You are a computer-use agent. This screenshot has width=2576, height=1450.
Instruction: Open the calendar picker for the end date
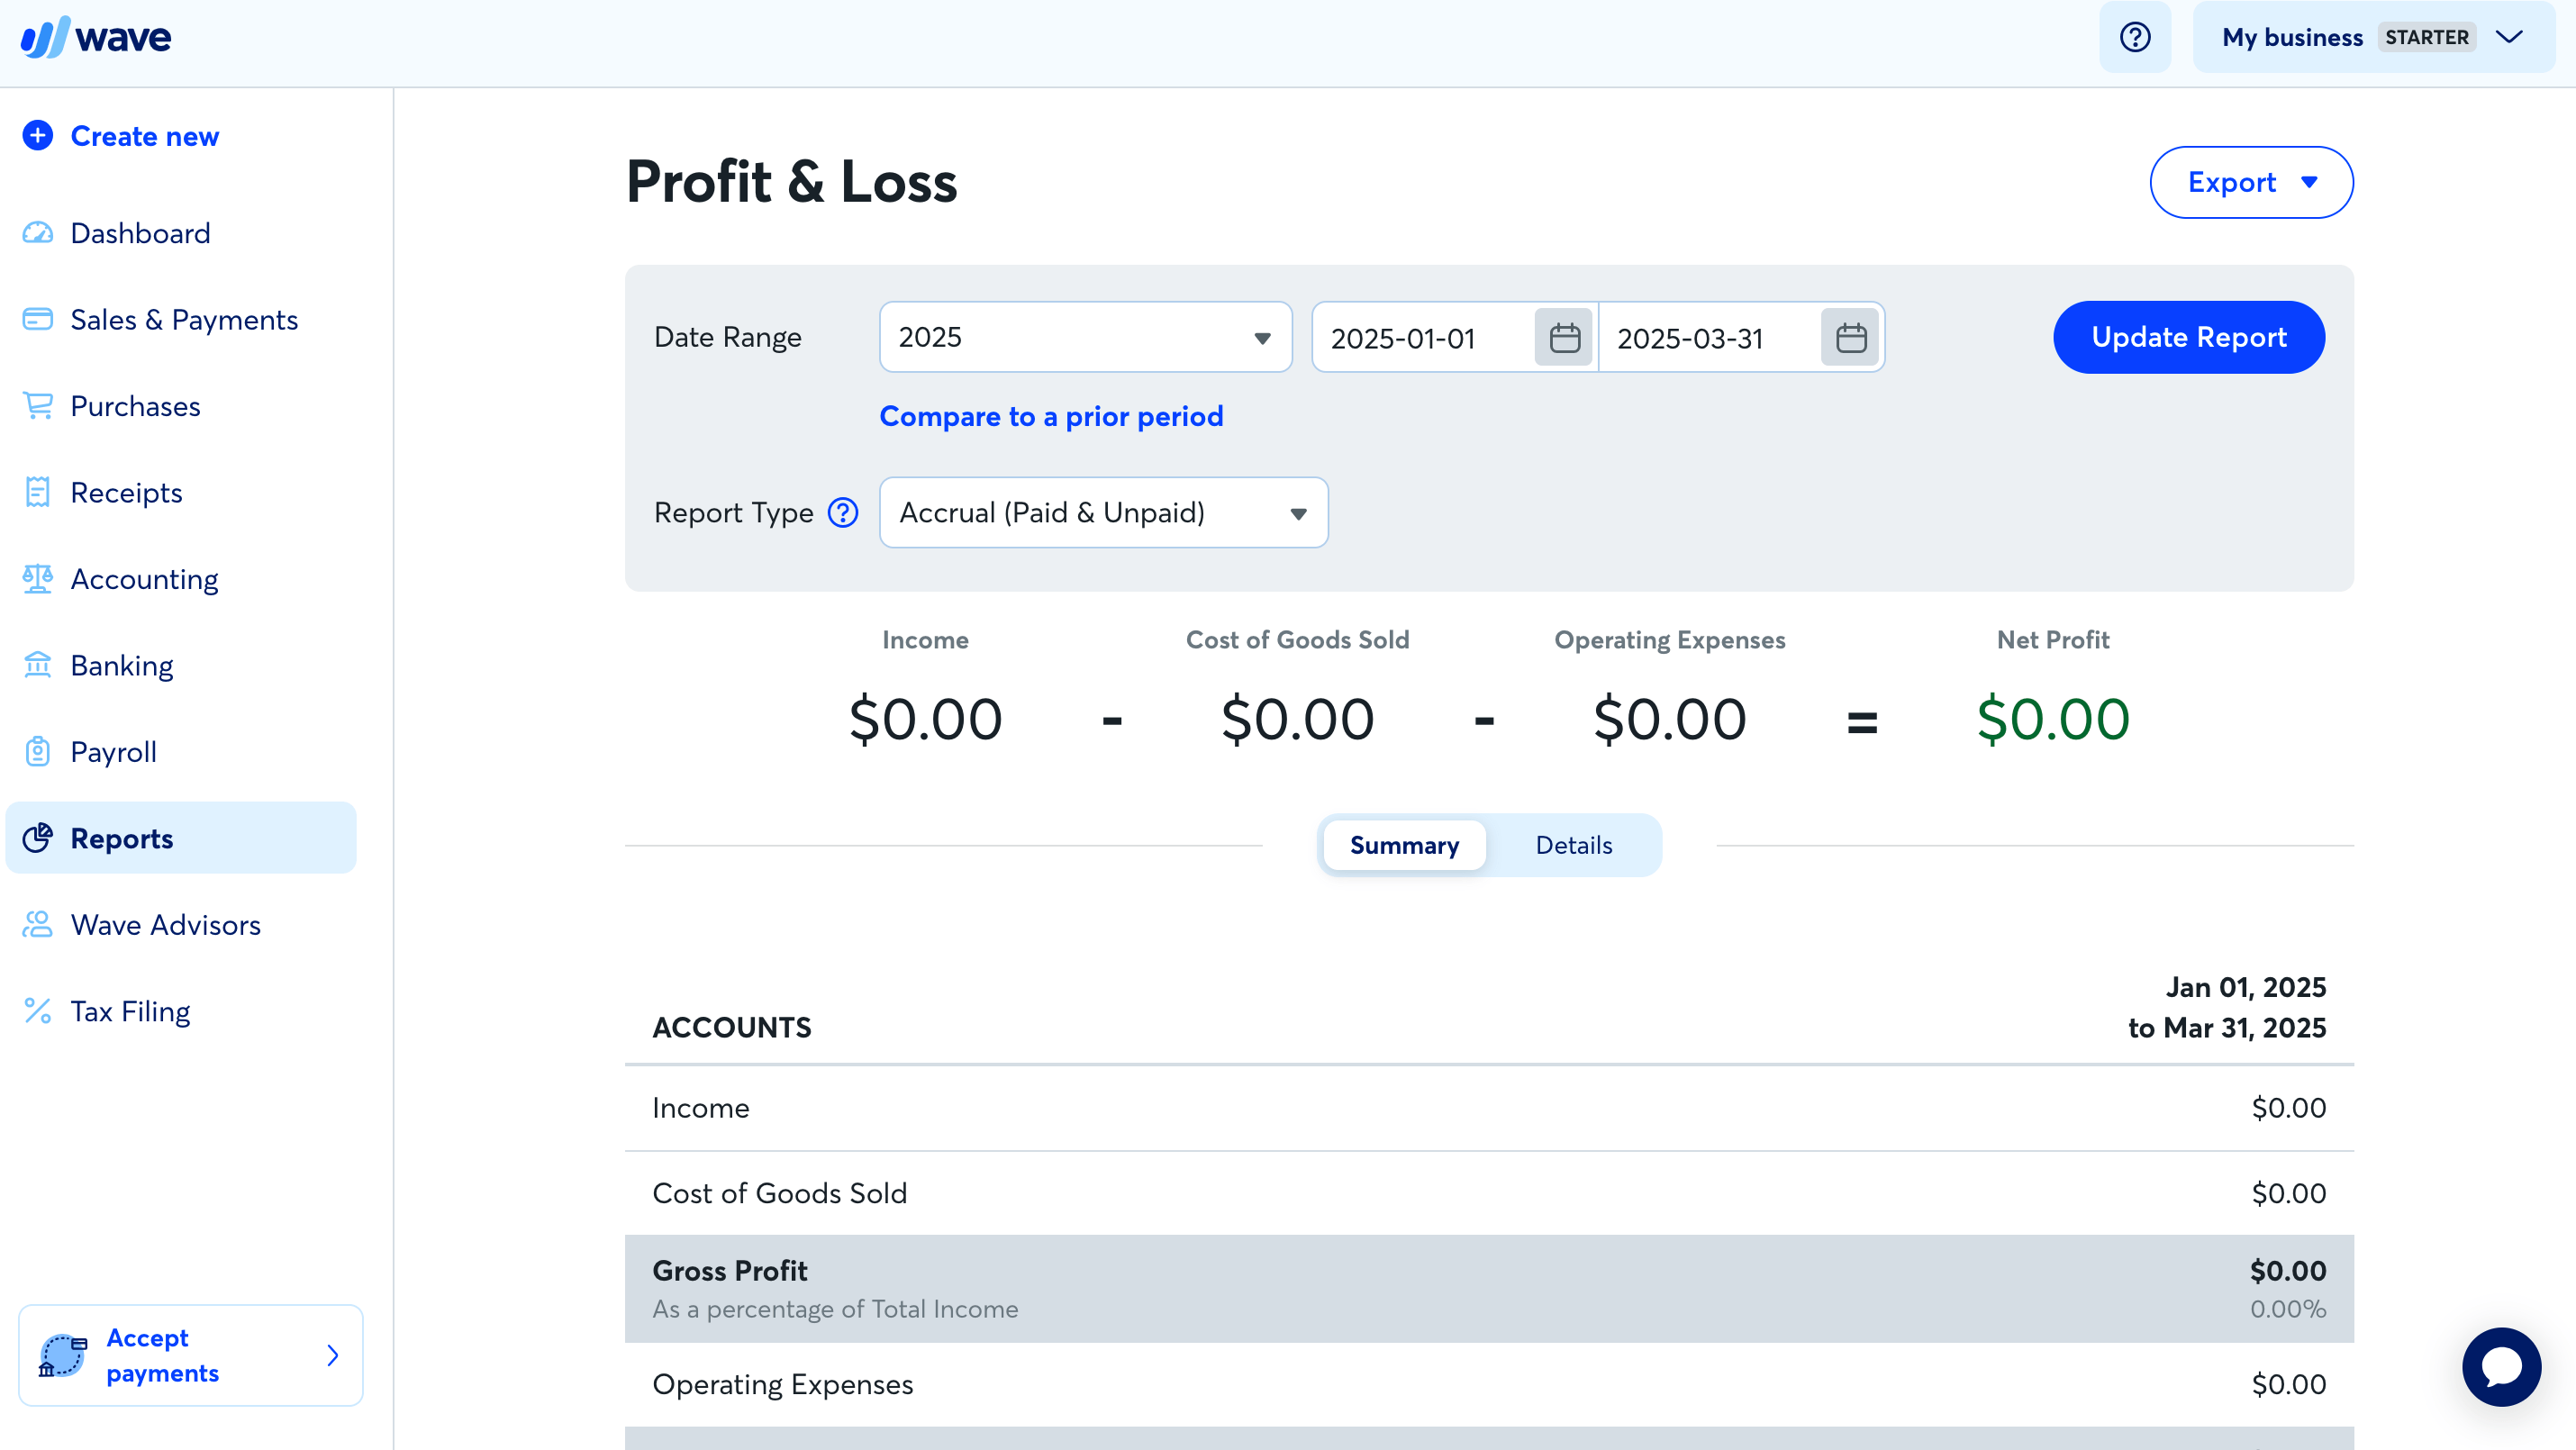1850,337
